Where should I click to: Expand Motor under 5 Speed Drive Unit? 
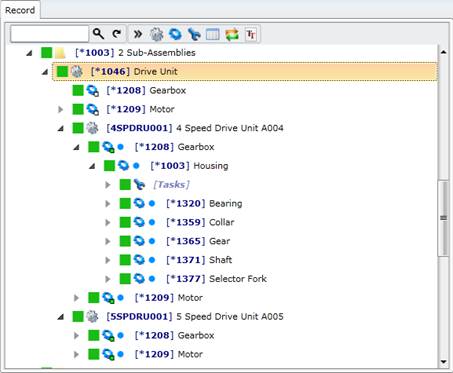pos(76,354)
